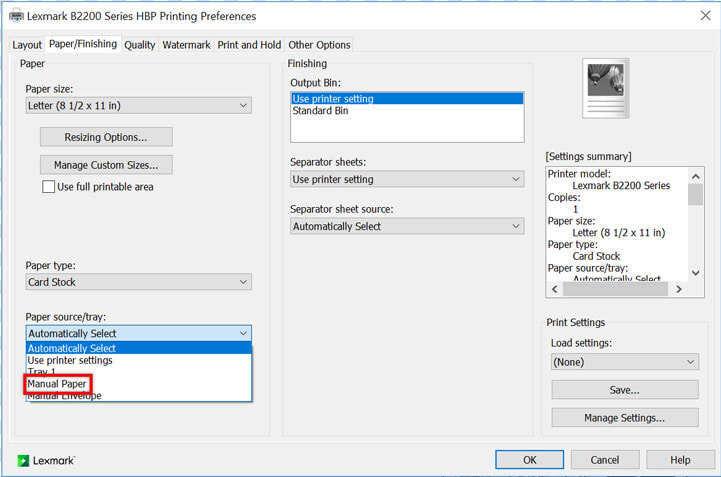
Task: Choose Automatically Select in source list
Action: tap(138, 348)
